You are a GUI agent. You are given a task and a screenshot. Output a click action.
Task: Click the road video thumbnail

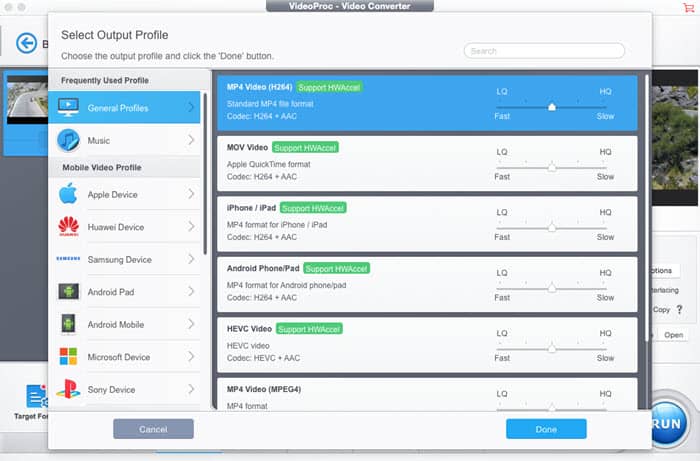[x=27, y=100]
